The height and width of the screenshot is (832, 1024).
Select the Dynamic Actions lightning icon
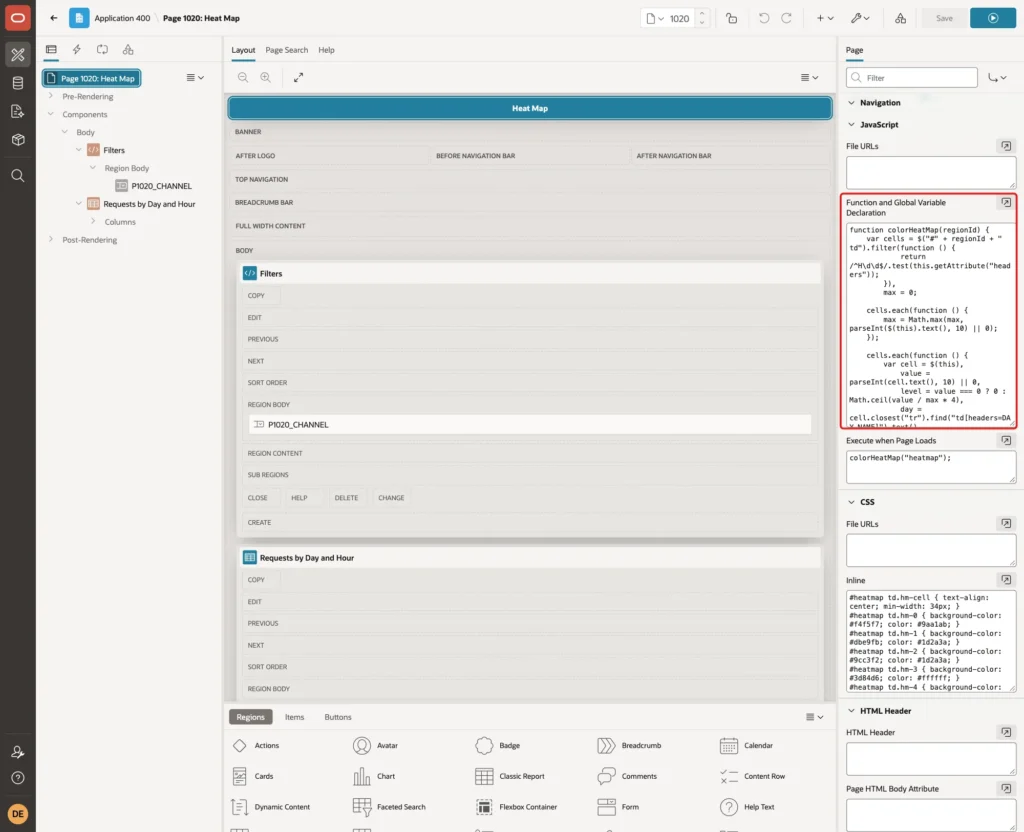76,50
